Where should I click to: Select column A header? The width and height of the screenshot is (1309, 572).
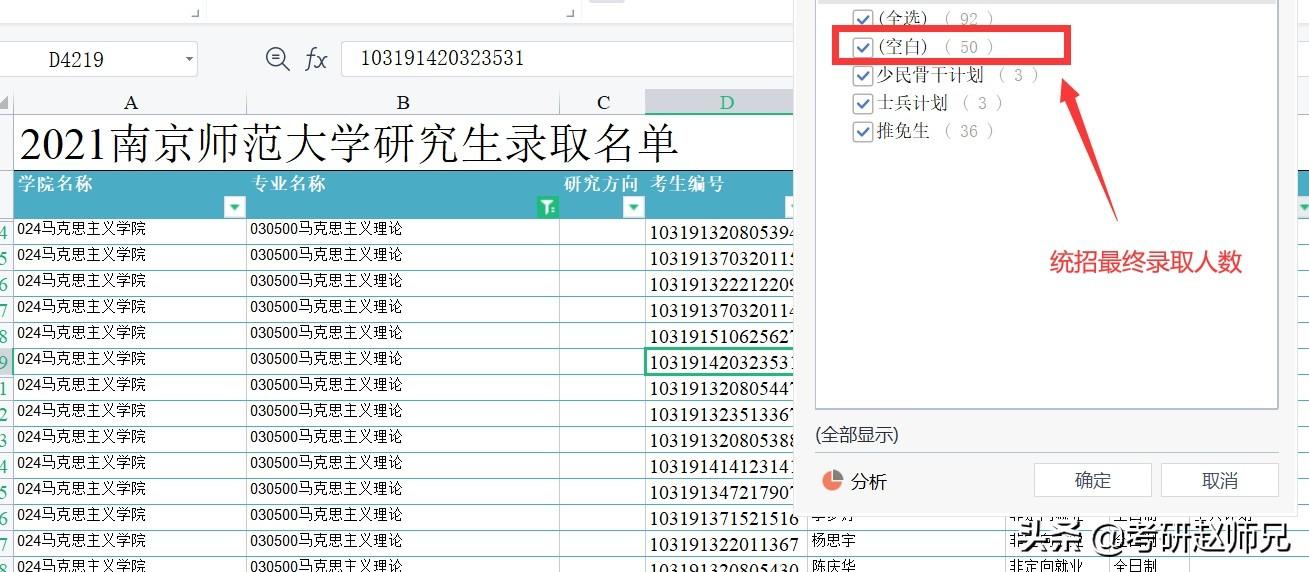[x=130, y=102]
